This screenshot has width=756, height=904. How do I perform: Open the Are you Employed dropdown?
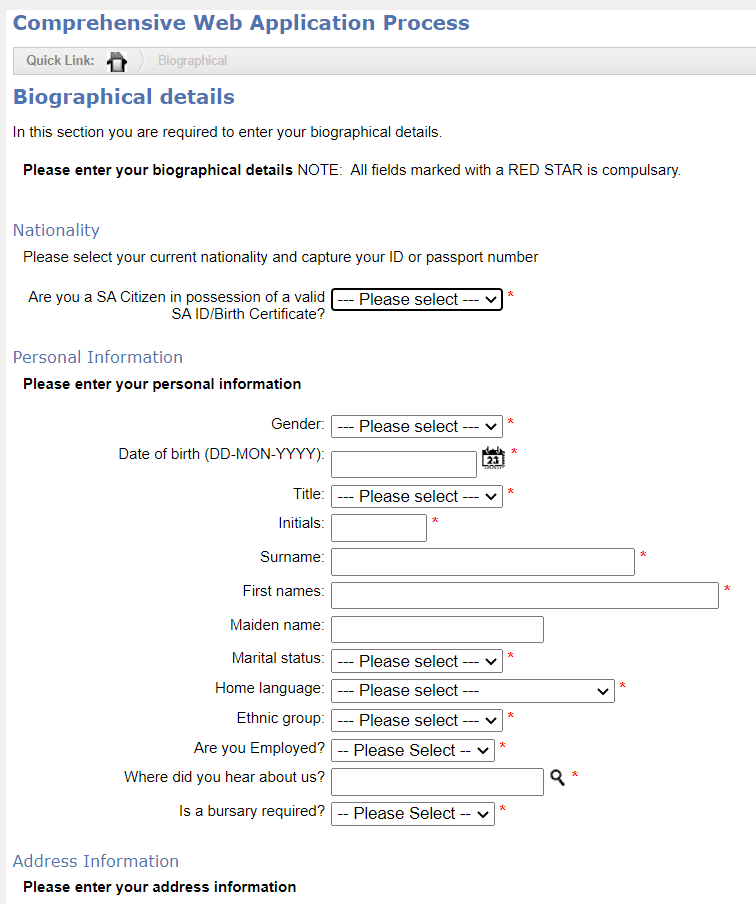412,750
